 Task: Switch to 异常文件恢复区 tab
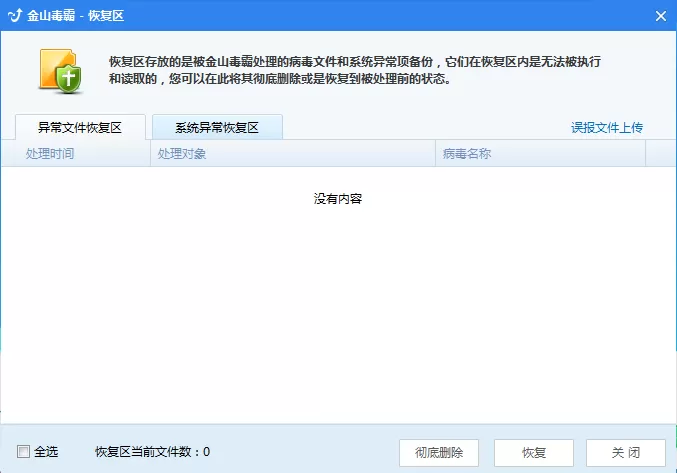80,127
